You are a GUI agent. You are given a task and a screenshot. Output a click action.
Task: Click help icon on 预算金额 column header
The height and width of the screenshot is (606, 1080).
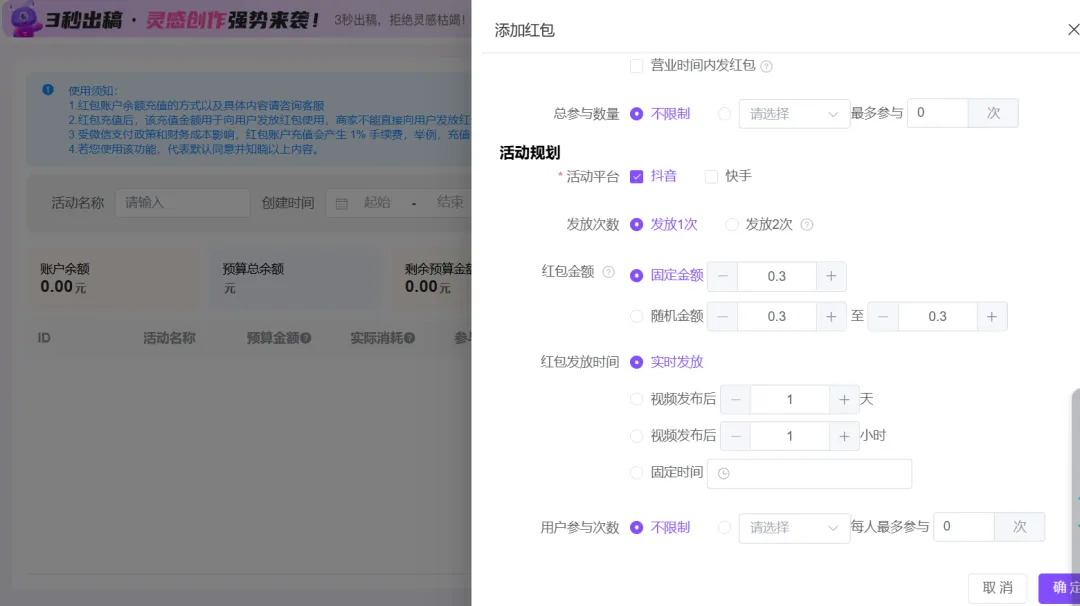(x=305, y=337)
